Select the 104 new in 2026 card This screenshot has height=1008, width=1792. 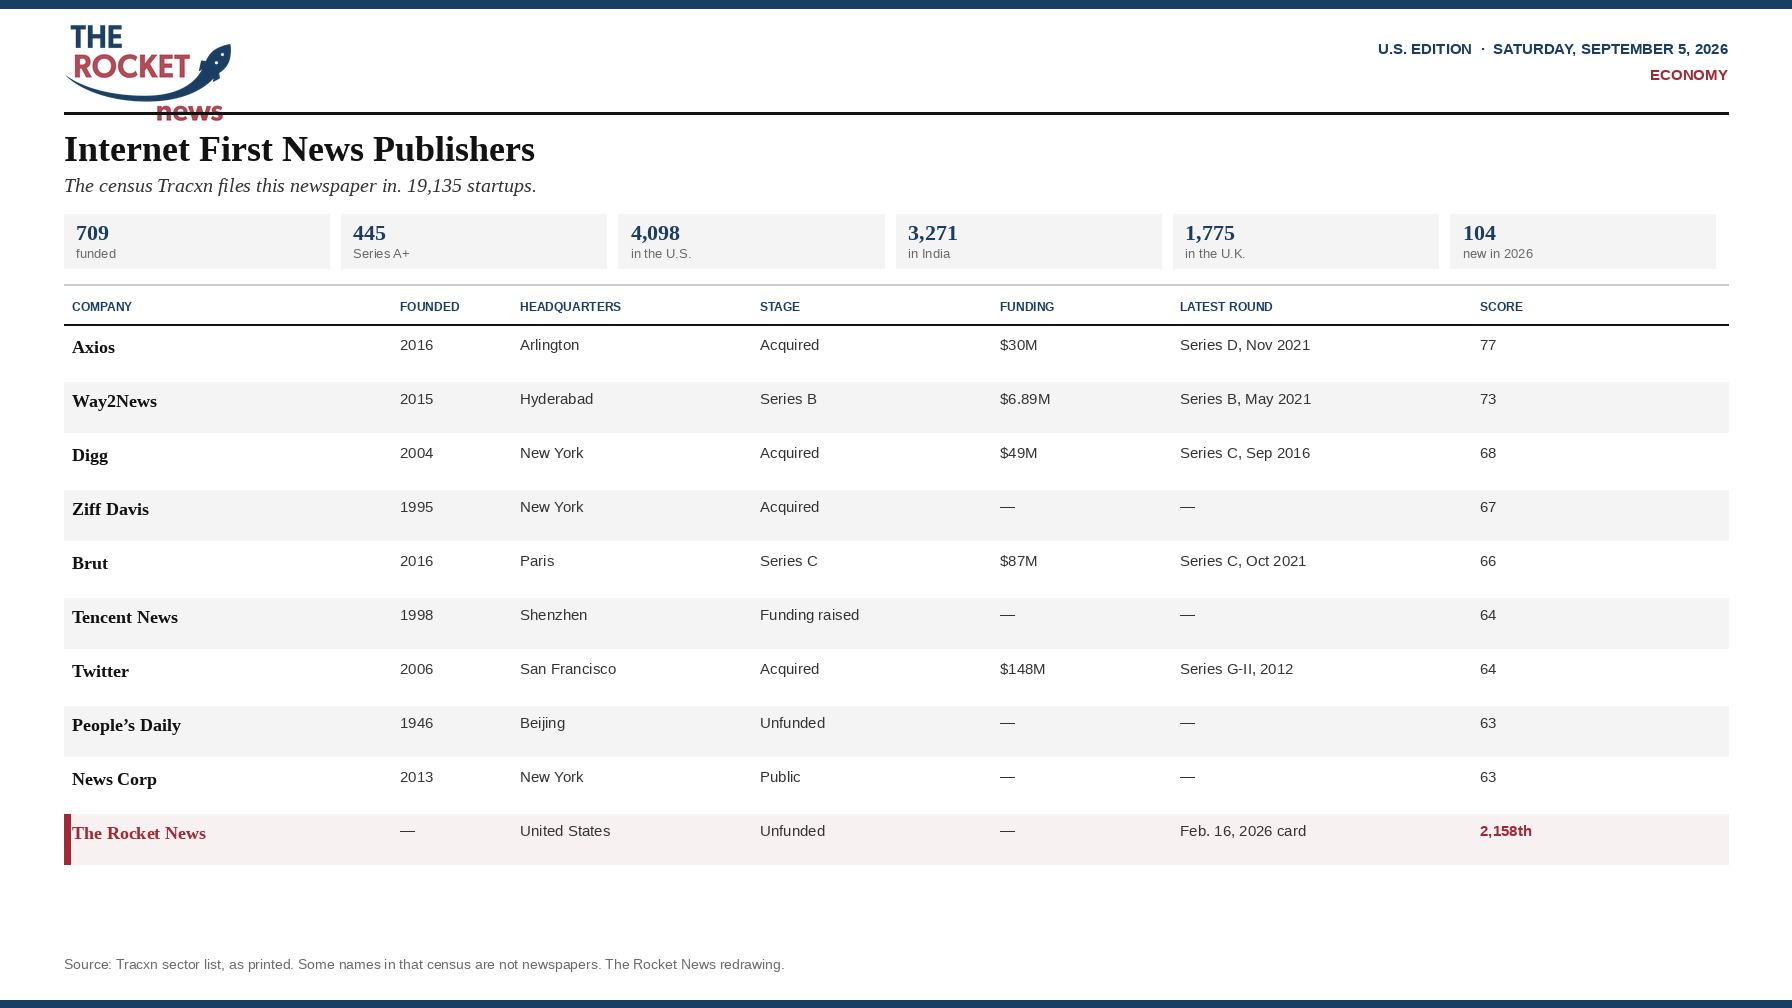1583,241
